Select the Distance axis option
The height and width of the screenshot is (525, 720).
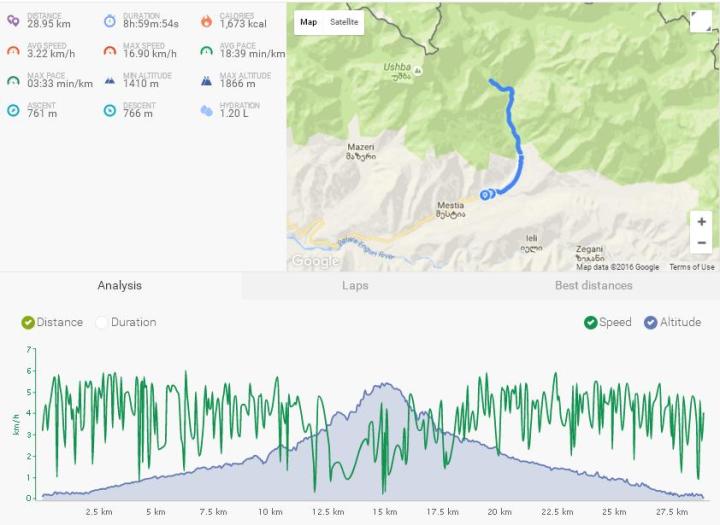coord(28,323)
